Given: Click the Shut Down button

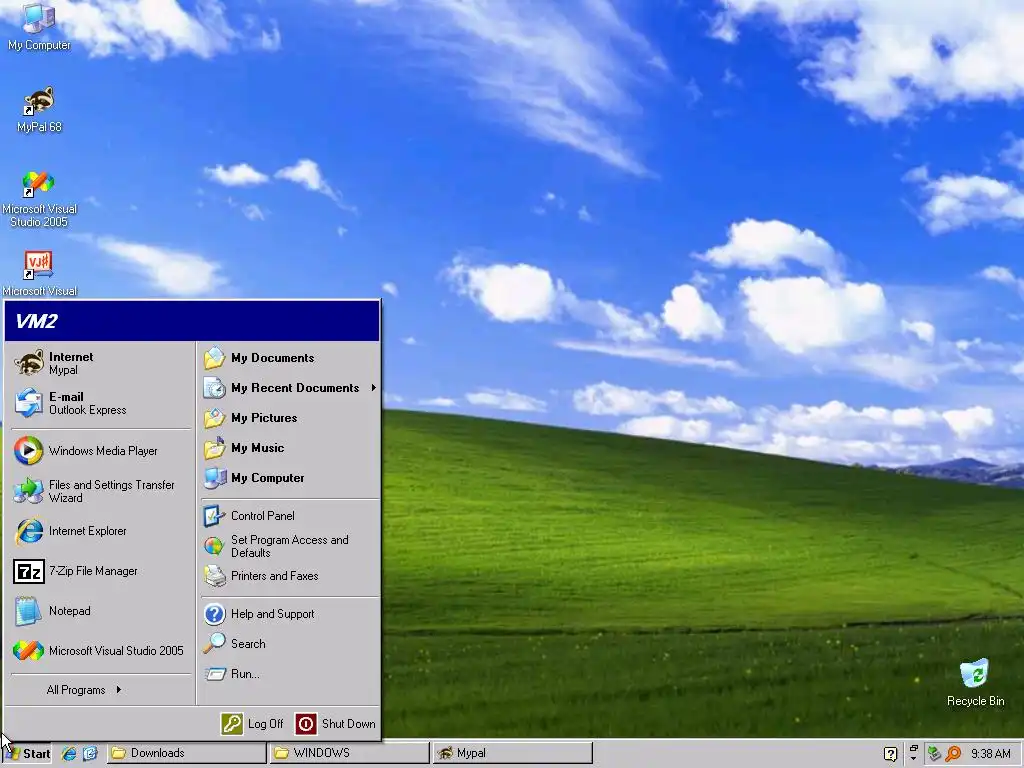Looking at the screenshot, I should click(336, 724).
